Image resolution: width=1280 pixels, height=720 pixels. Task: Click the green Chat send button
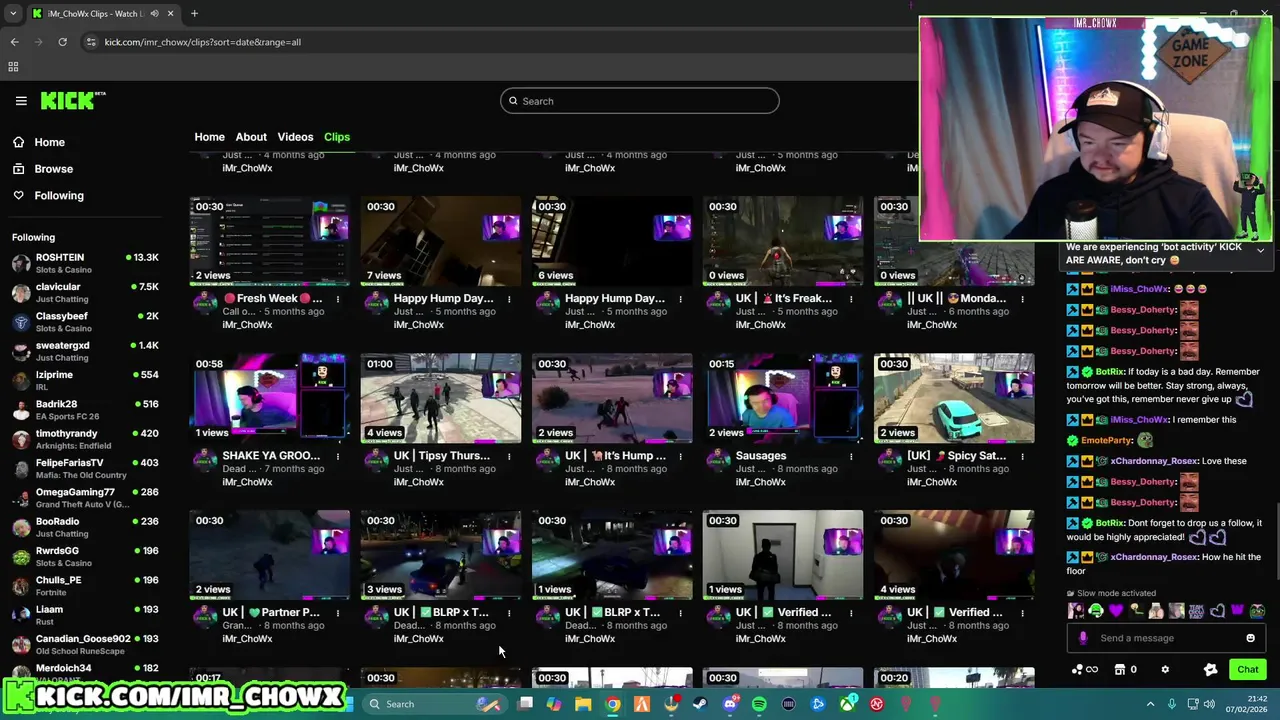coord(1248,670)
